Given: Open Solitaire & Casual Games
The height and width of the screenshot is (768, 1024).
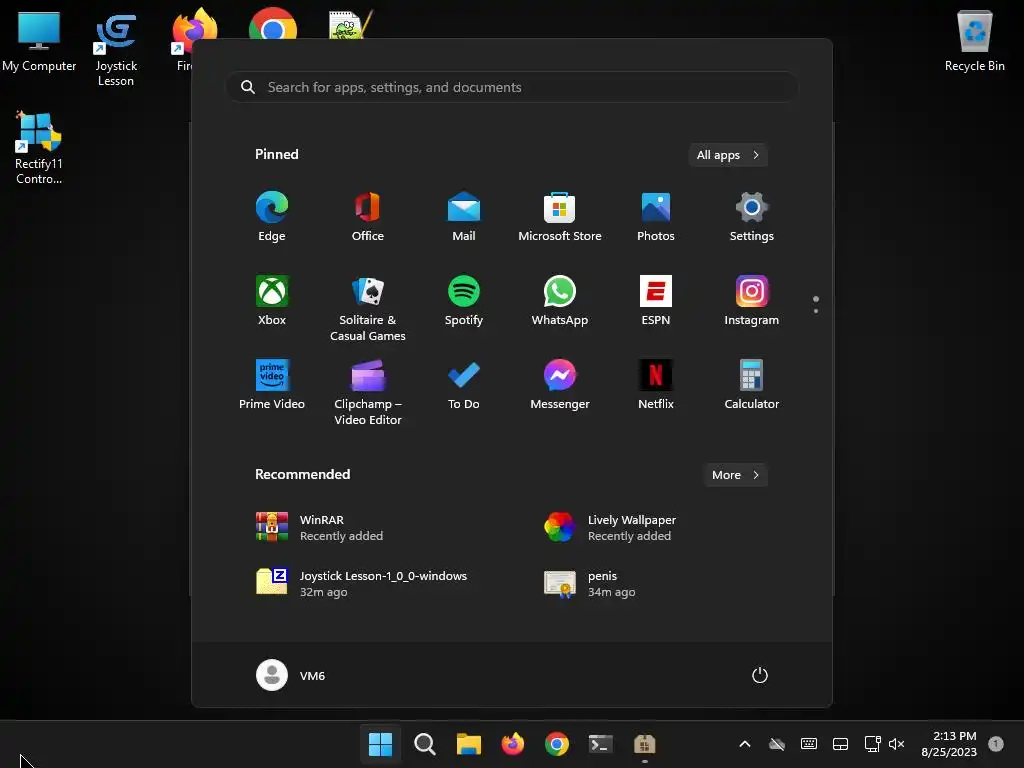Looking at the screenshot, I should point(368,309).
